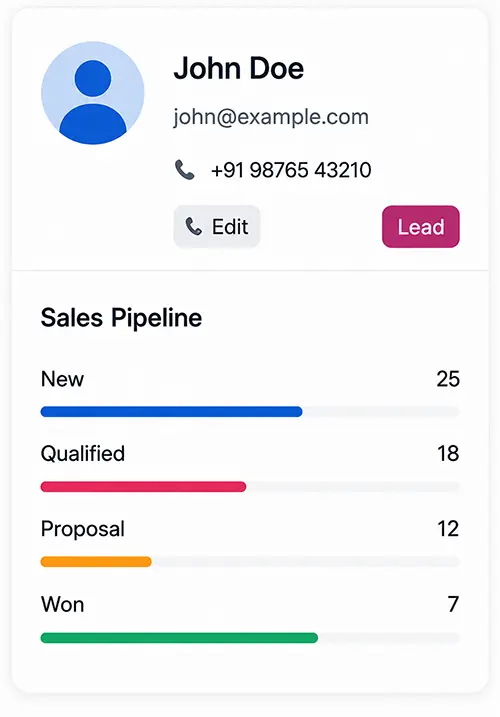Click the phone icon beside the number
The height and width of the screenshot is (717, 500).
tap(185, 170)
